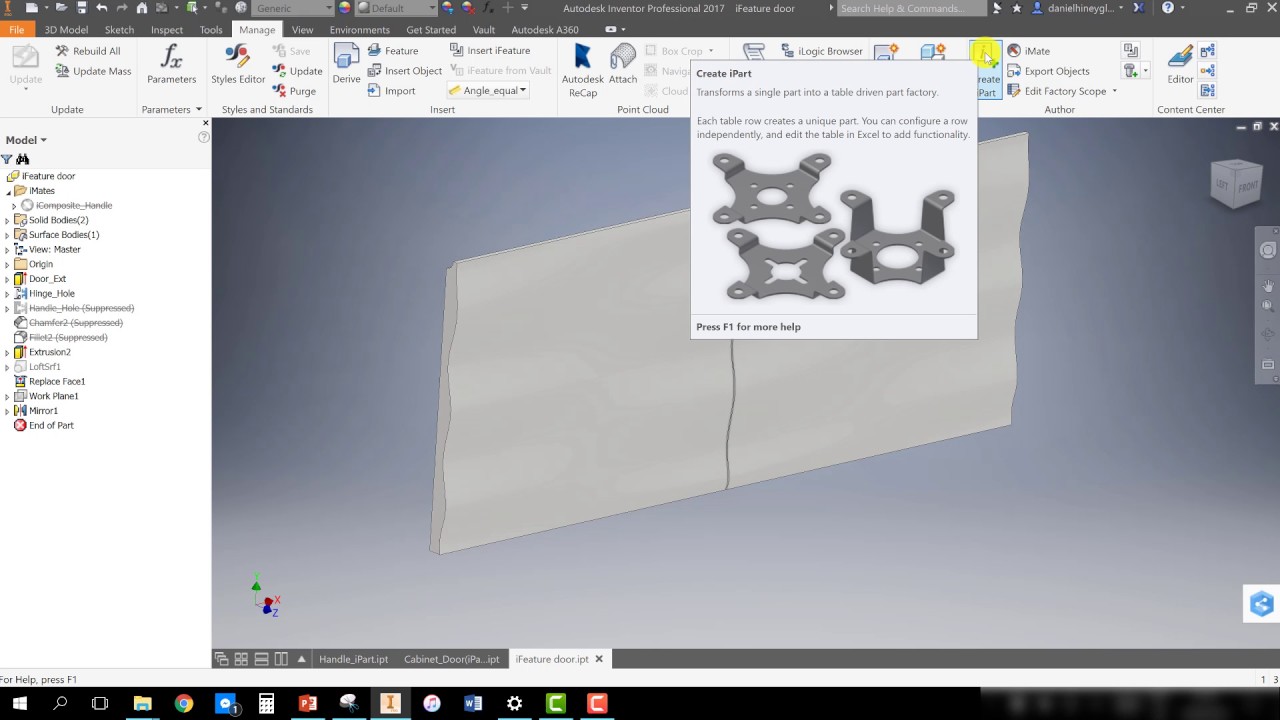Click the Search Help & Commands field

pos(910,8)
